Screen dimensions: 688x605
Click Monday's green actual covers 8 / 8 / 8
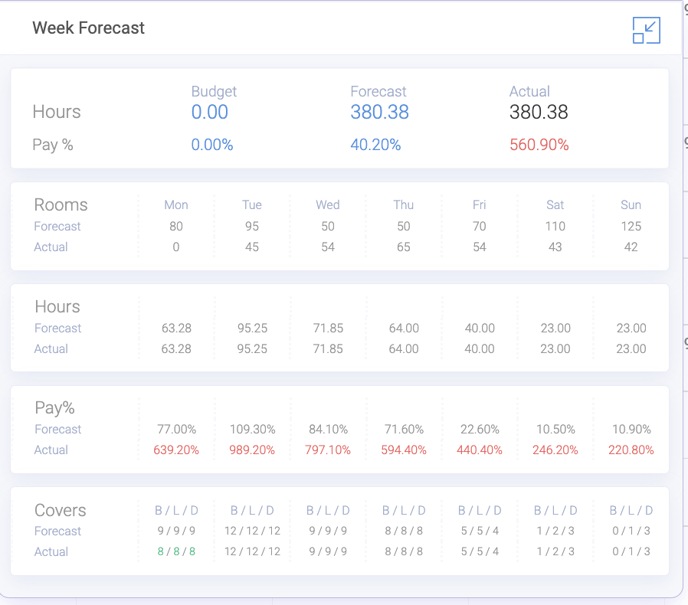[x=176, y=551]
